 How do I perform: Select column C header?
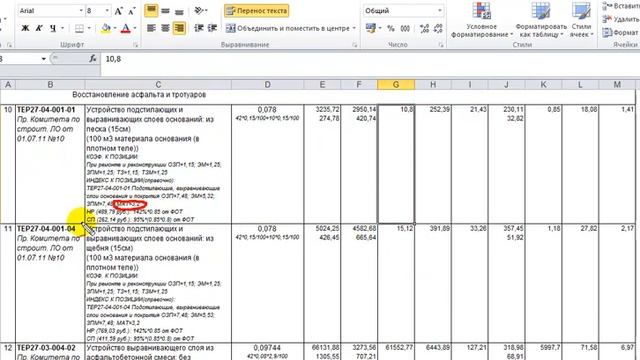point(158,84)
